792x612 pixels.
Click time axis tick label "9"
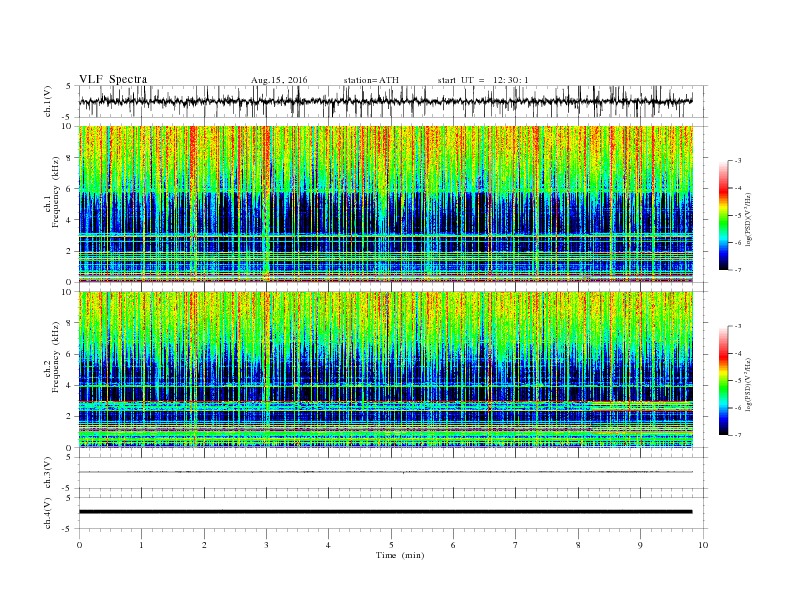point(640,545)
